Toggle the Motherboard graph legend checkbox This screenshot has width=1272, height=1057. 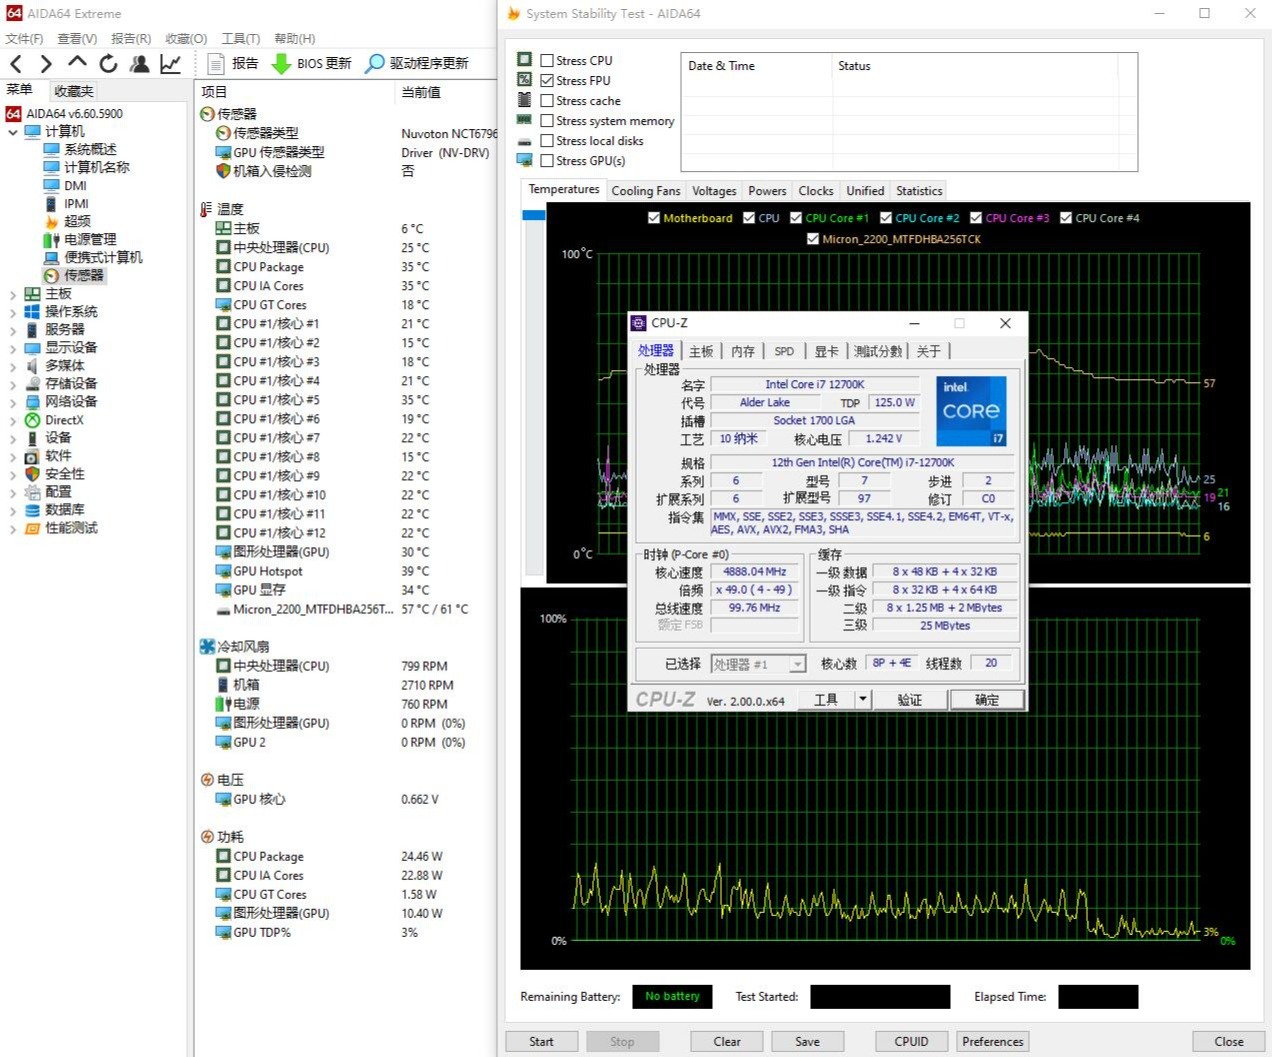(654, 218)
